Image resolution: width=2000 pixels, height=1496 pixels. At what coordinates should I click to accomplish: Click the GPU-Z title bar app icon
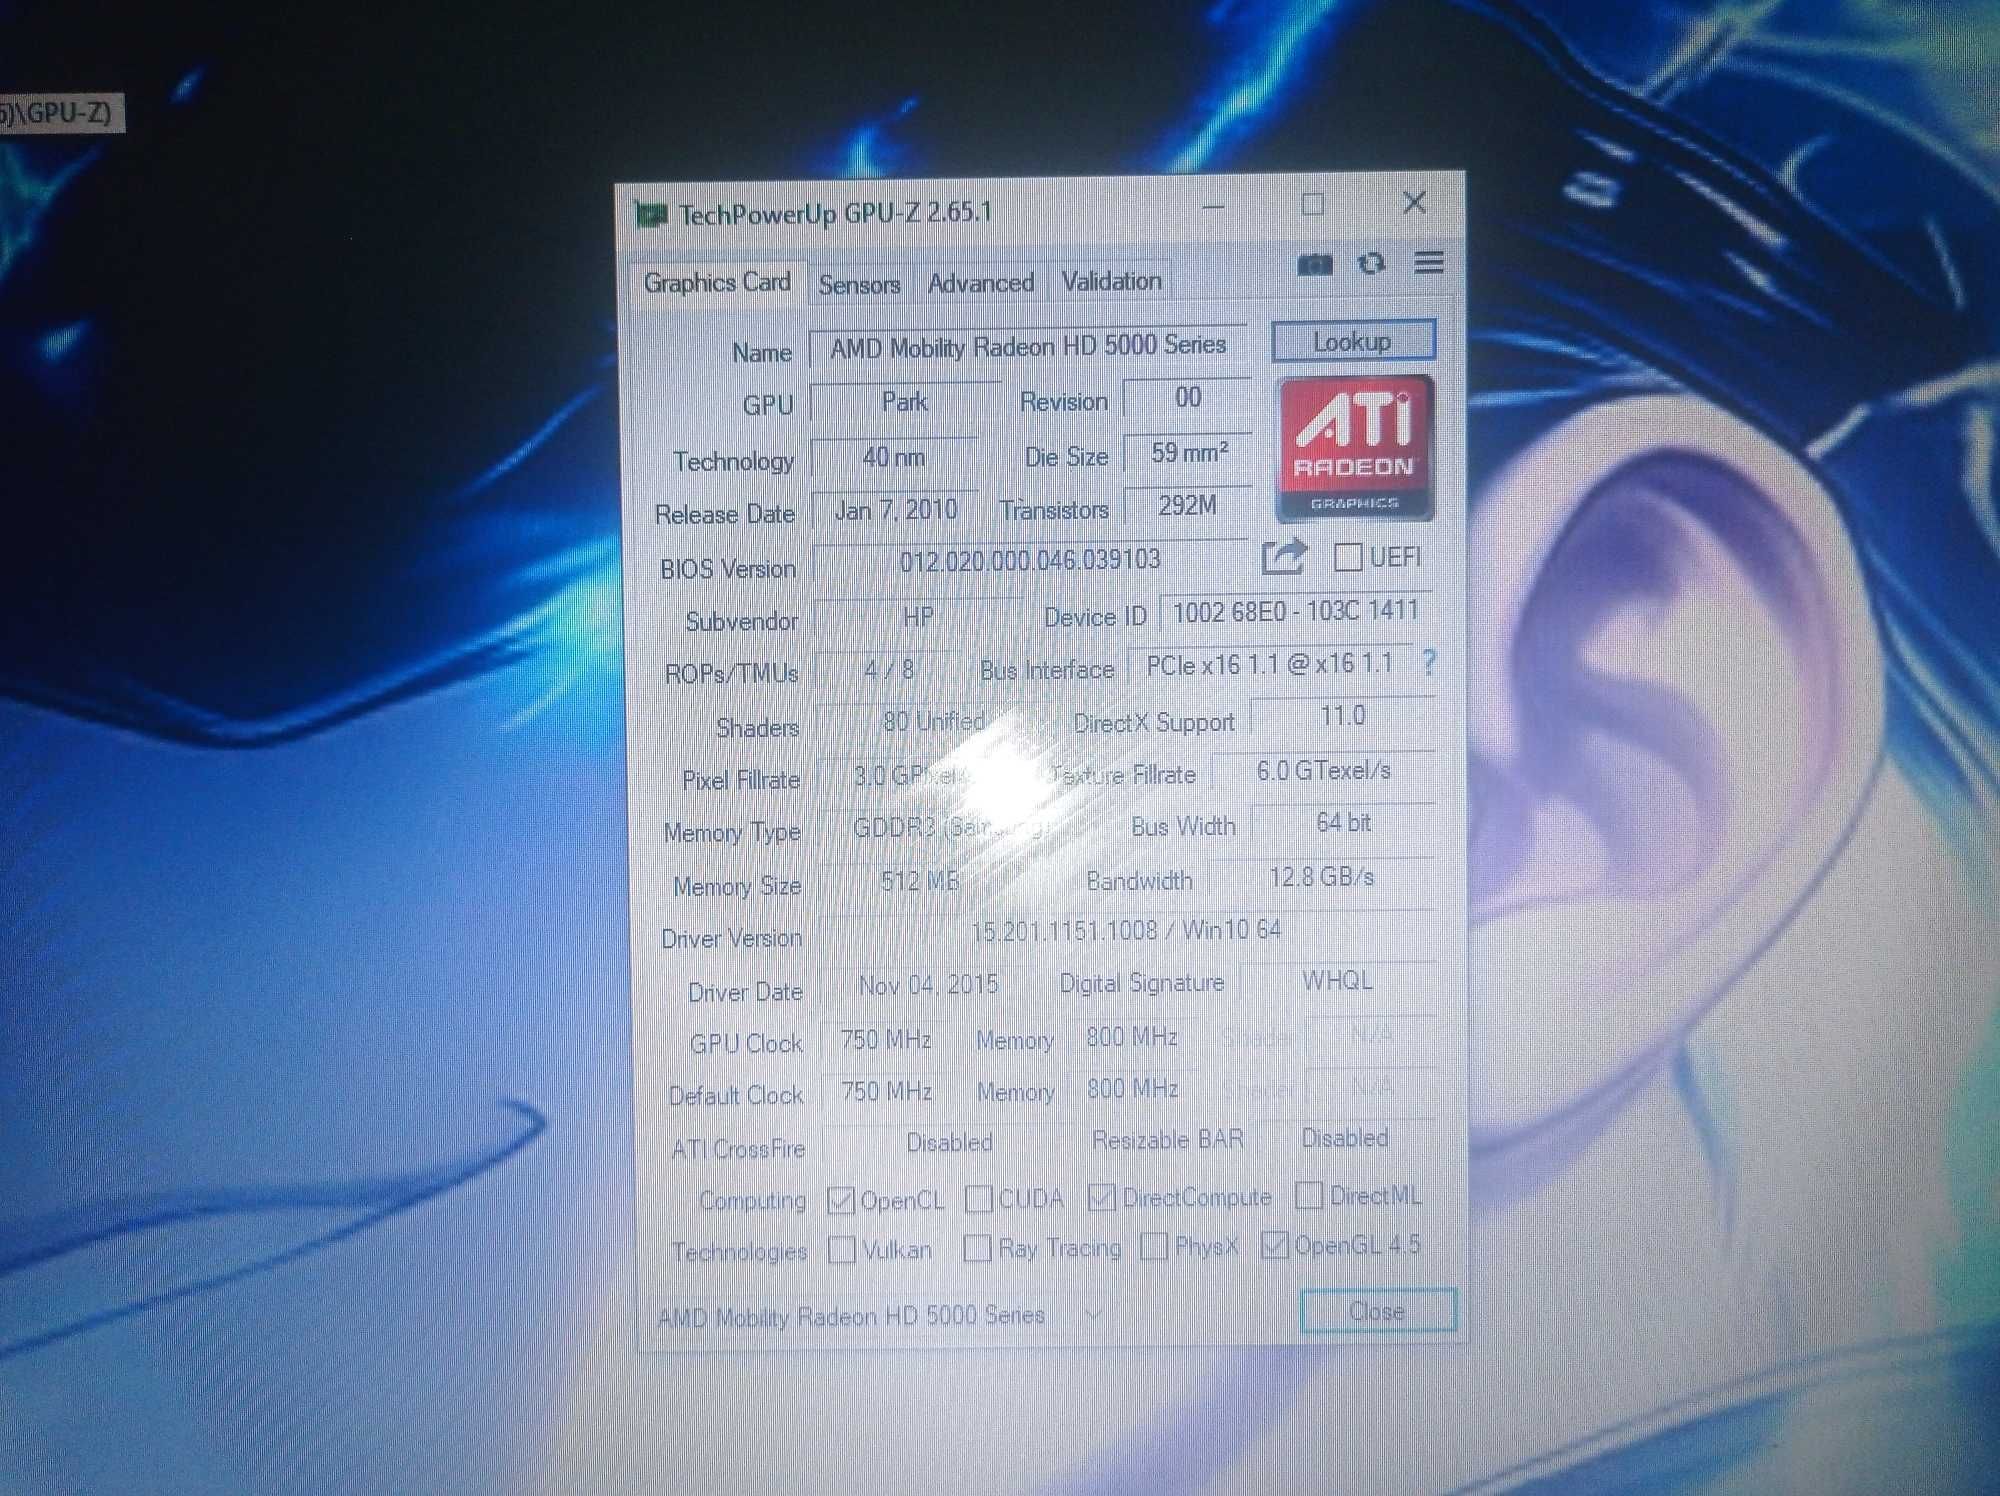coord(650,214)
